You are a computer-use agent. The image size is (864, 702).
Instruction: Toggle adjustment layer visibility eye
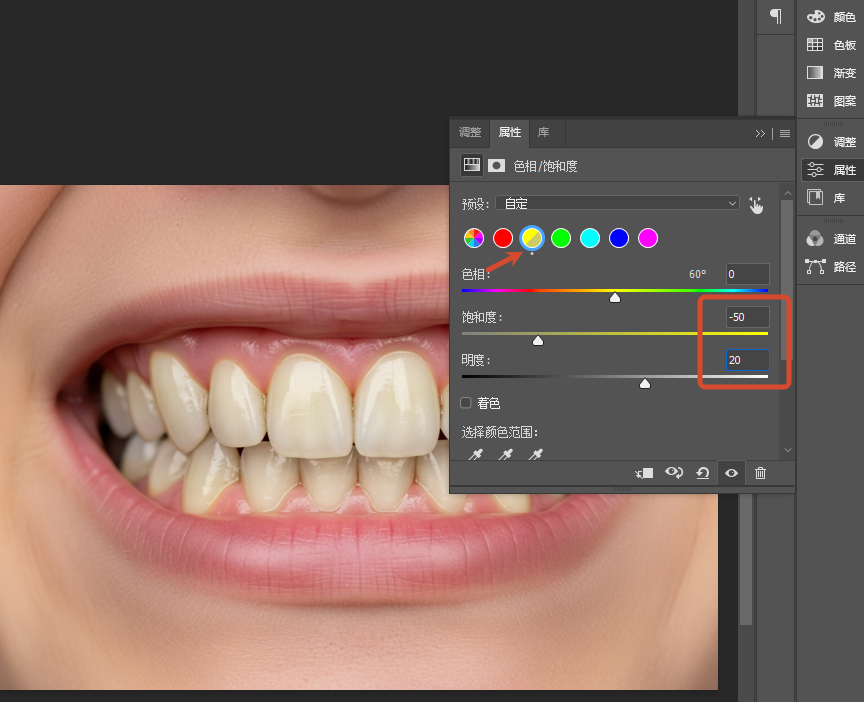pyautogui.click(x=731, y=473)
